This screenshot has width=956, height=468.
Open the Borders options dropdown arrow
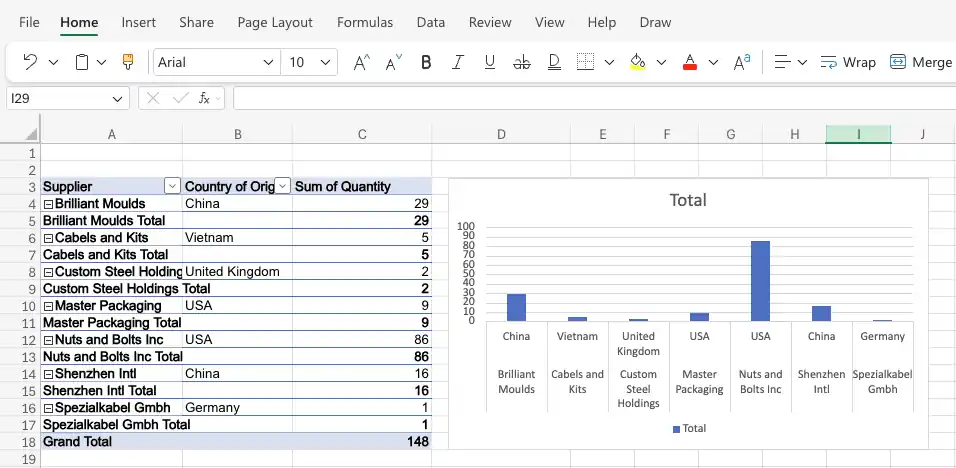pyautogui.click(x=608, y=62)
